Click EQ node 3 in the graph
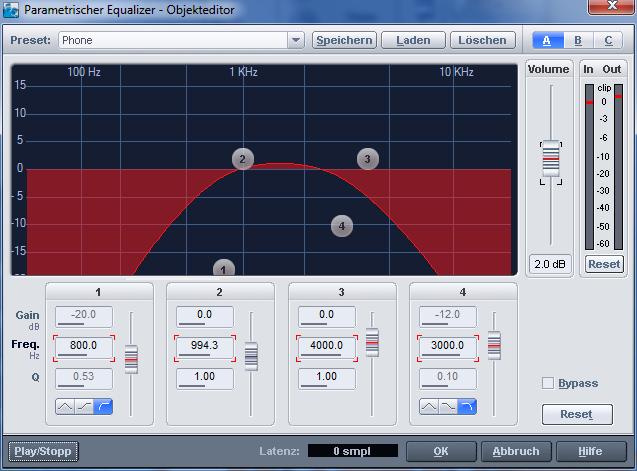 click(368, 159)
